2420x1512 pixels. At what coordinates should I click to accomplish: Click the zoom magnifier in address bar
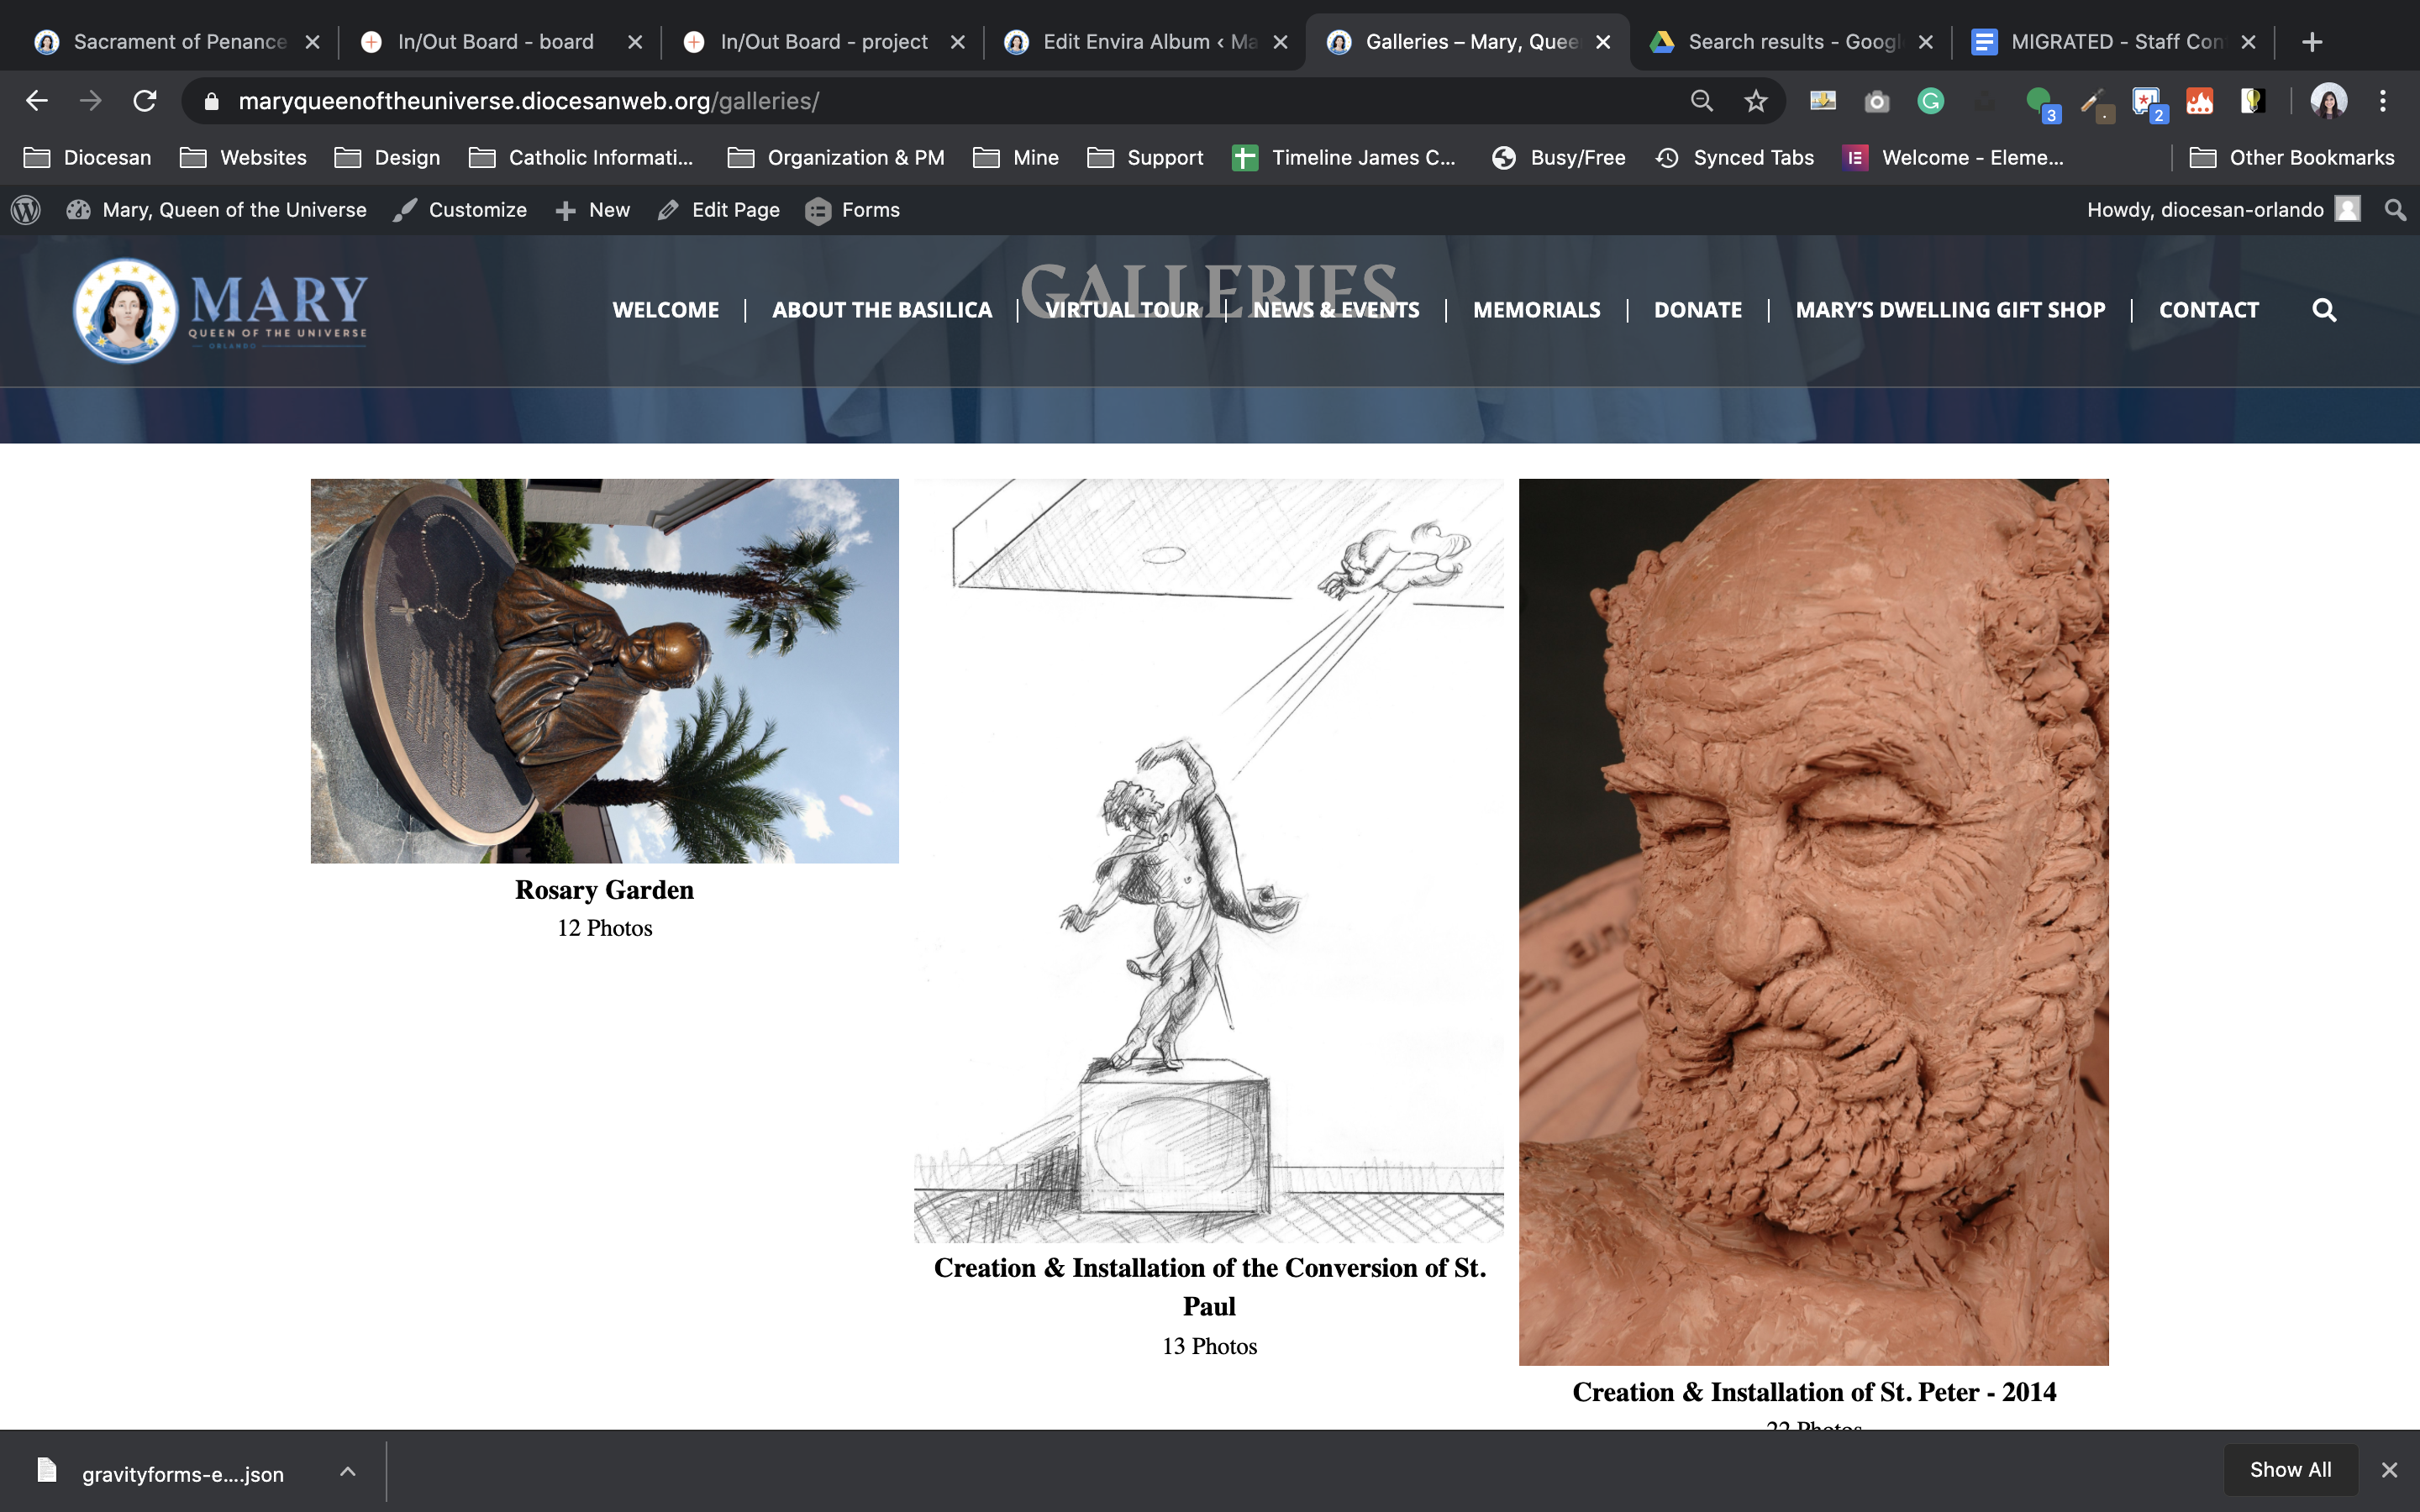[x=1701, y=101]
